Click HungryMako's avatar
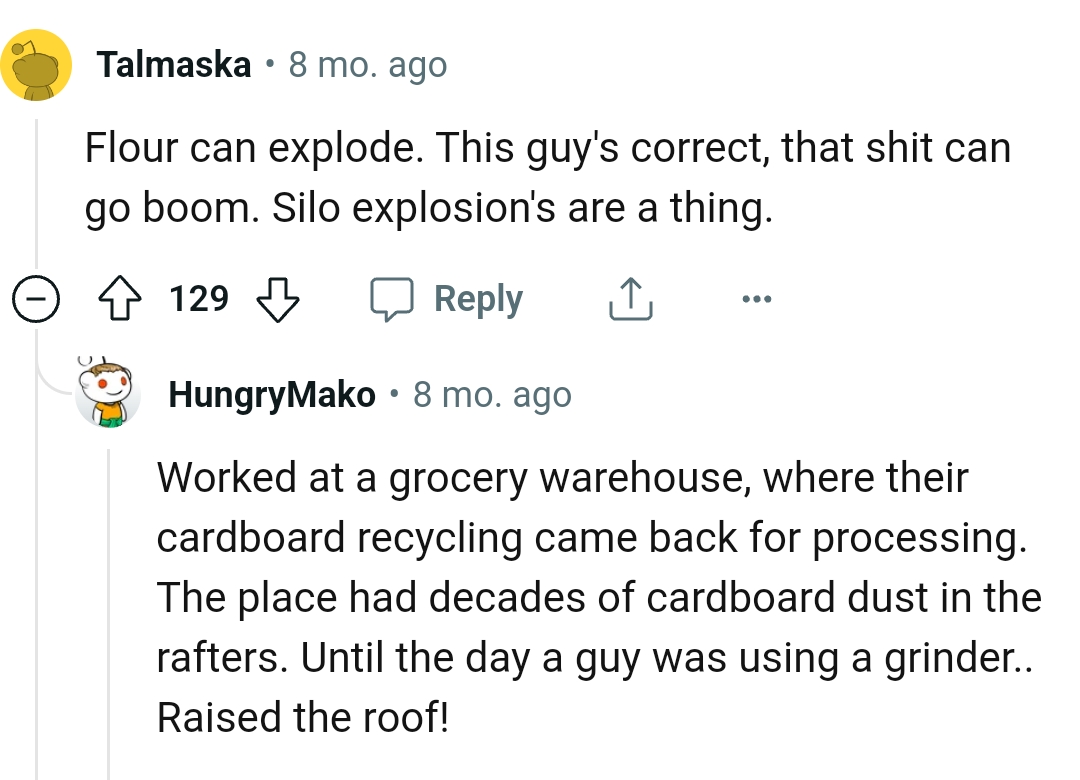This screenshot has width=1080, height=780. pyautogui.click(x=103, y=391)
